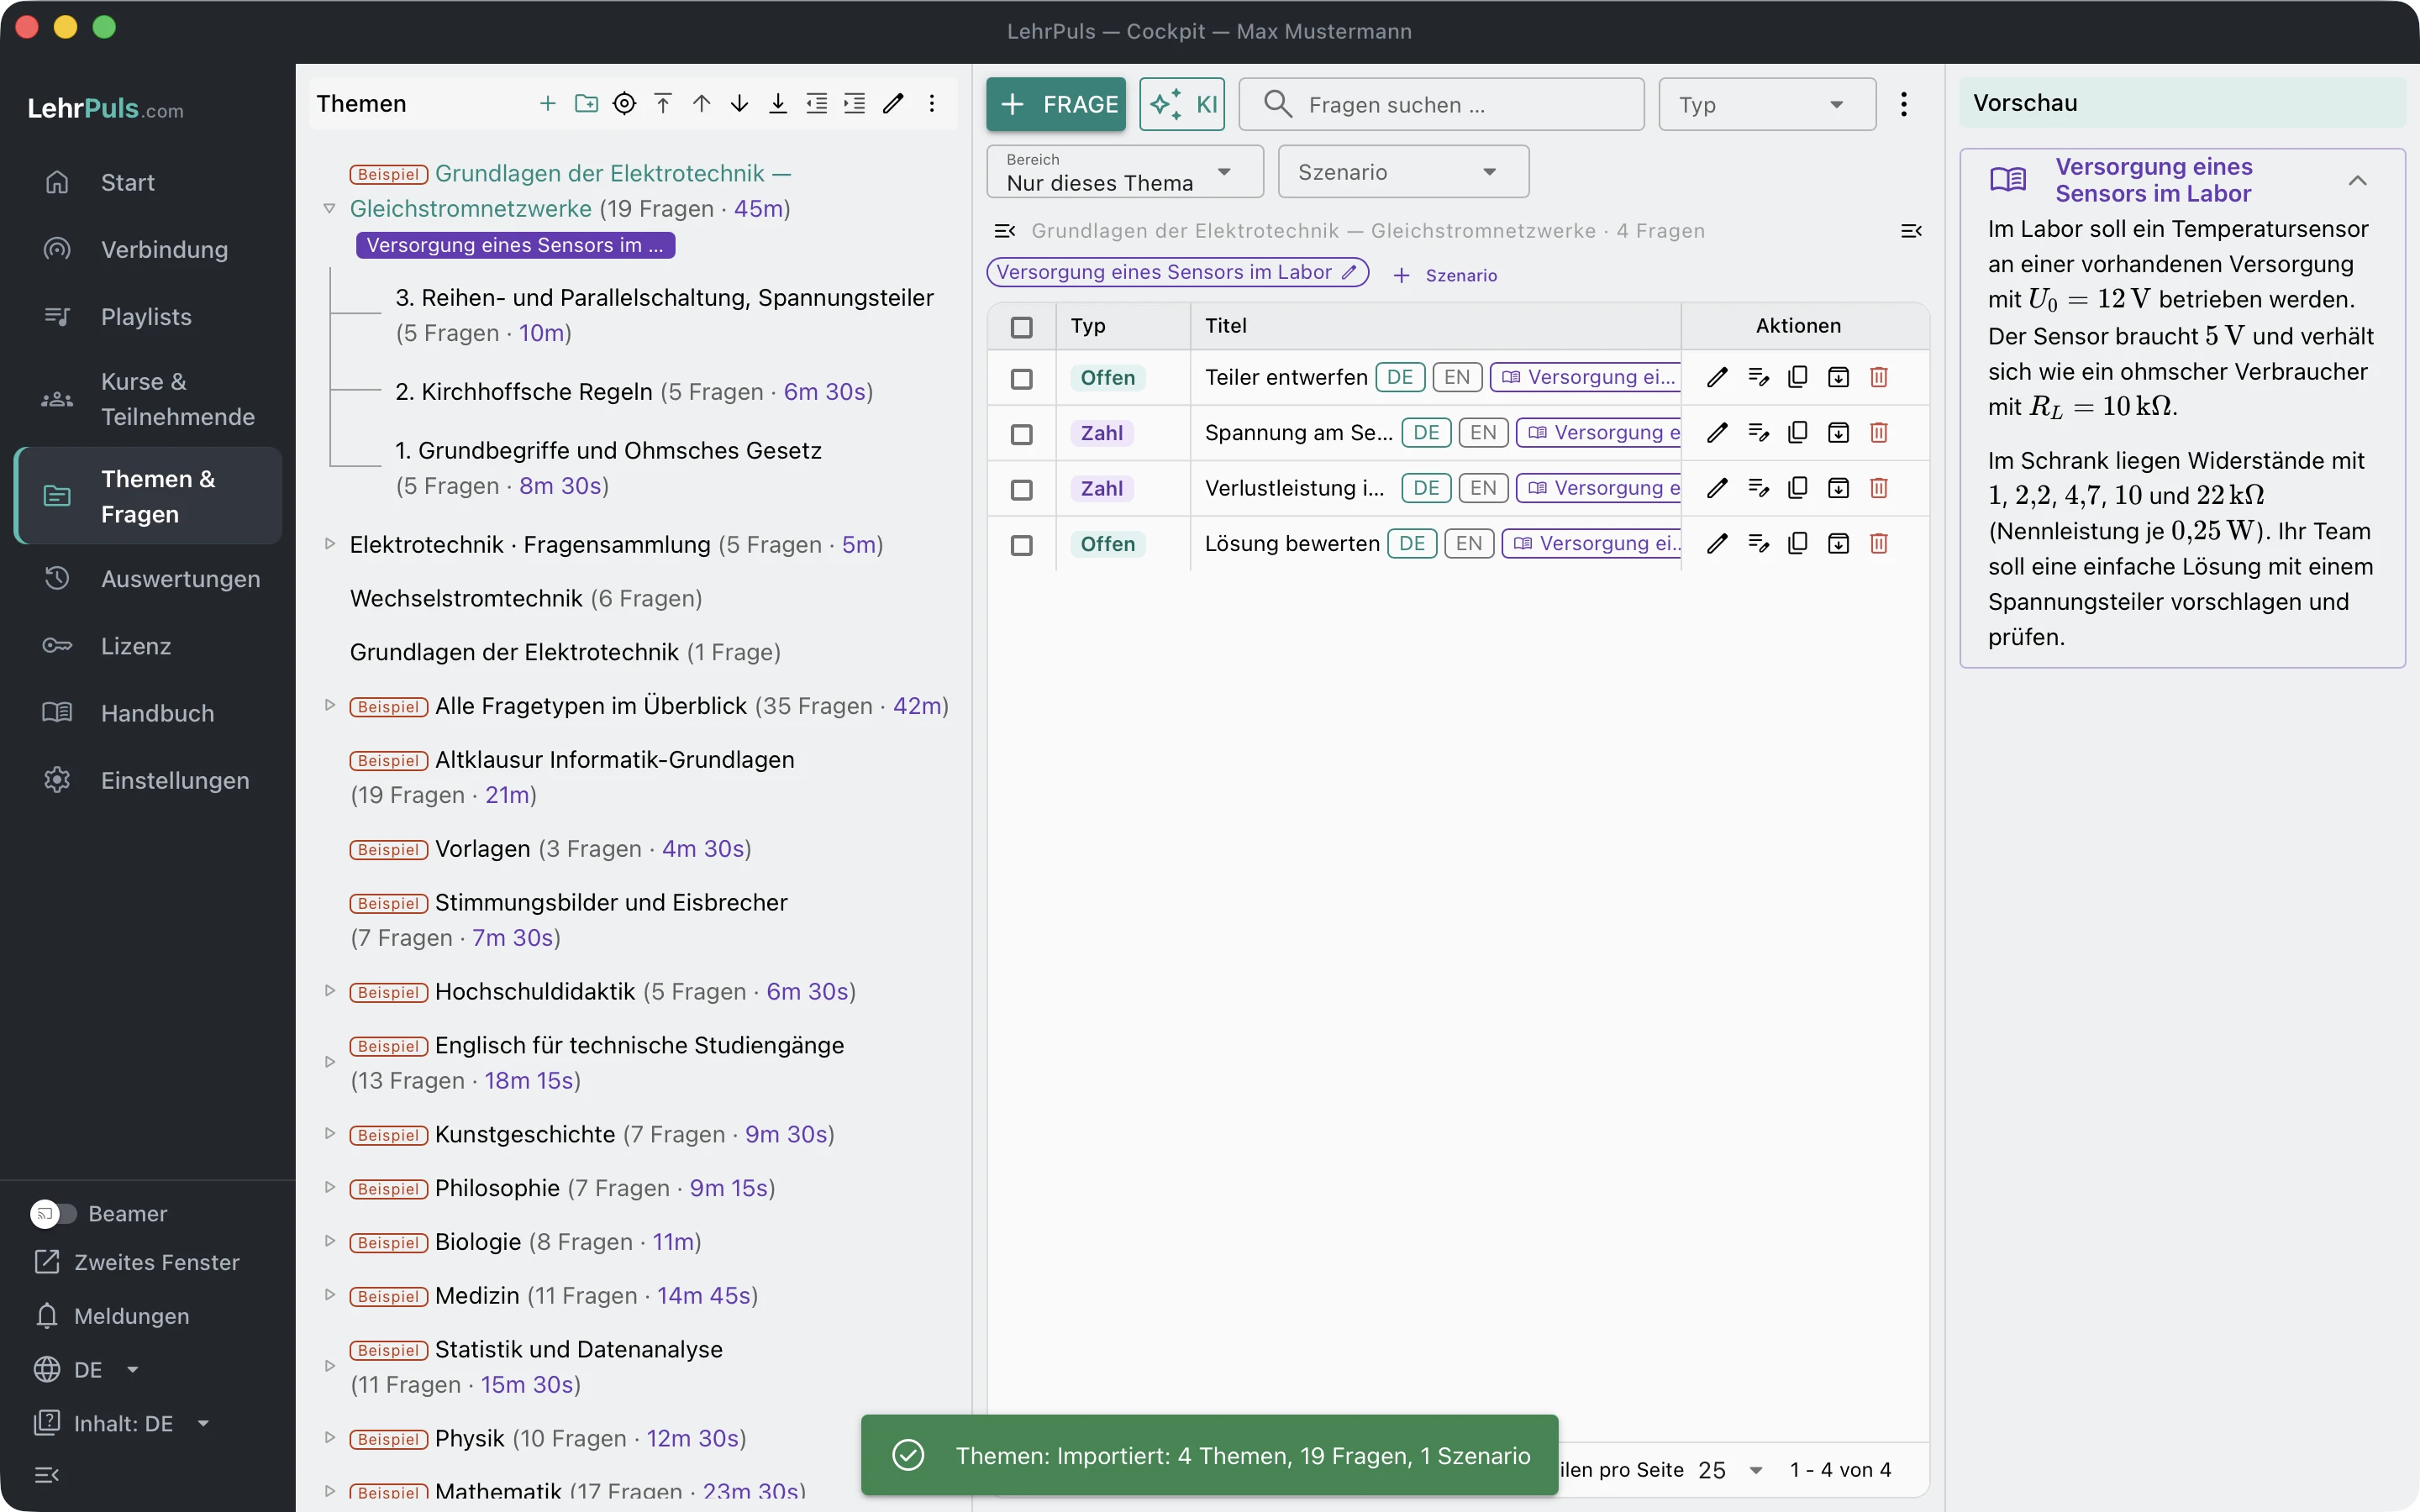Image resolution: width=2420 pixels, height=1512 pixels.
Task: Select all questions with the header checkbox
Action: click(1021, 327)
